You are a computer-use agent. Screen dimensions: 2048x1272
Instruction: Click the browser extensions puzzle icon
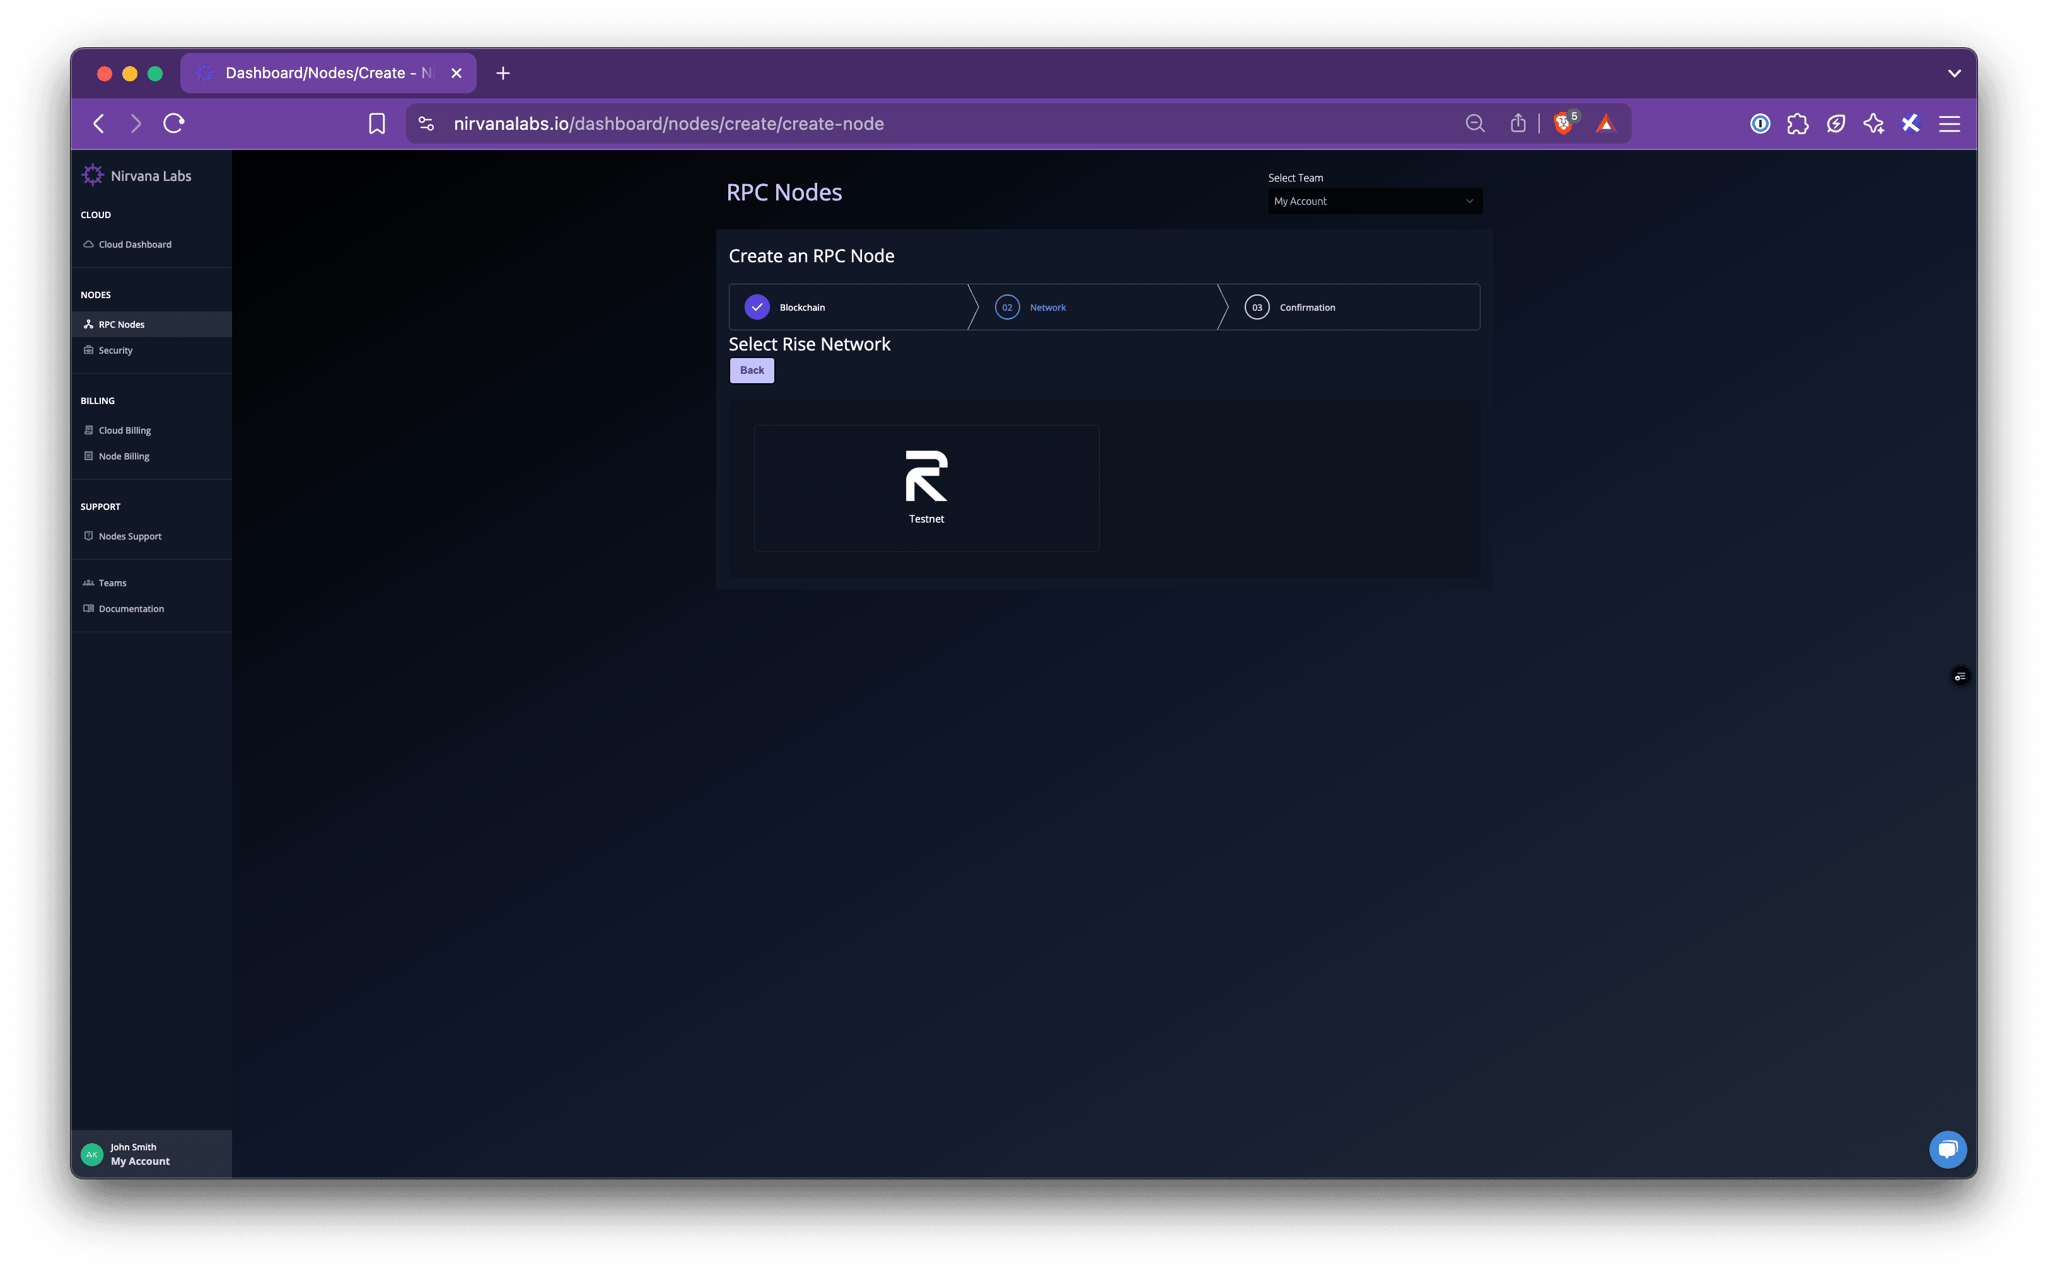[x=1797, y=123]
